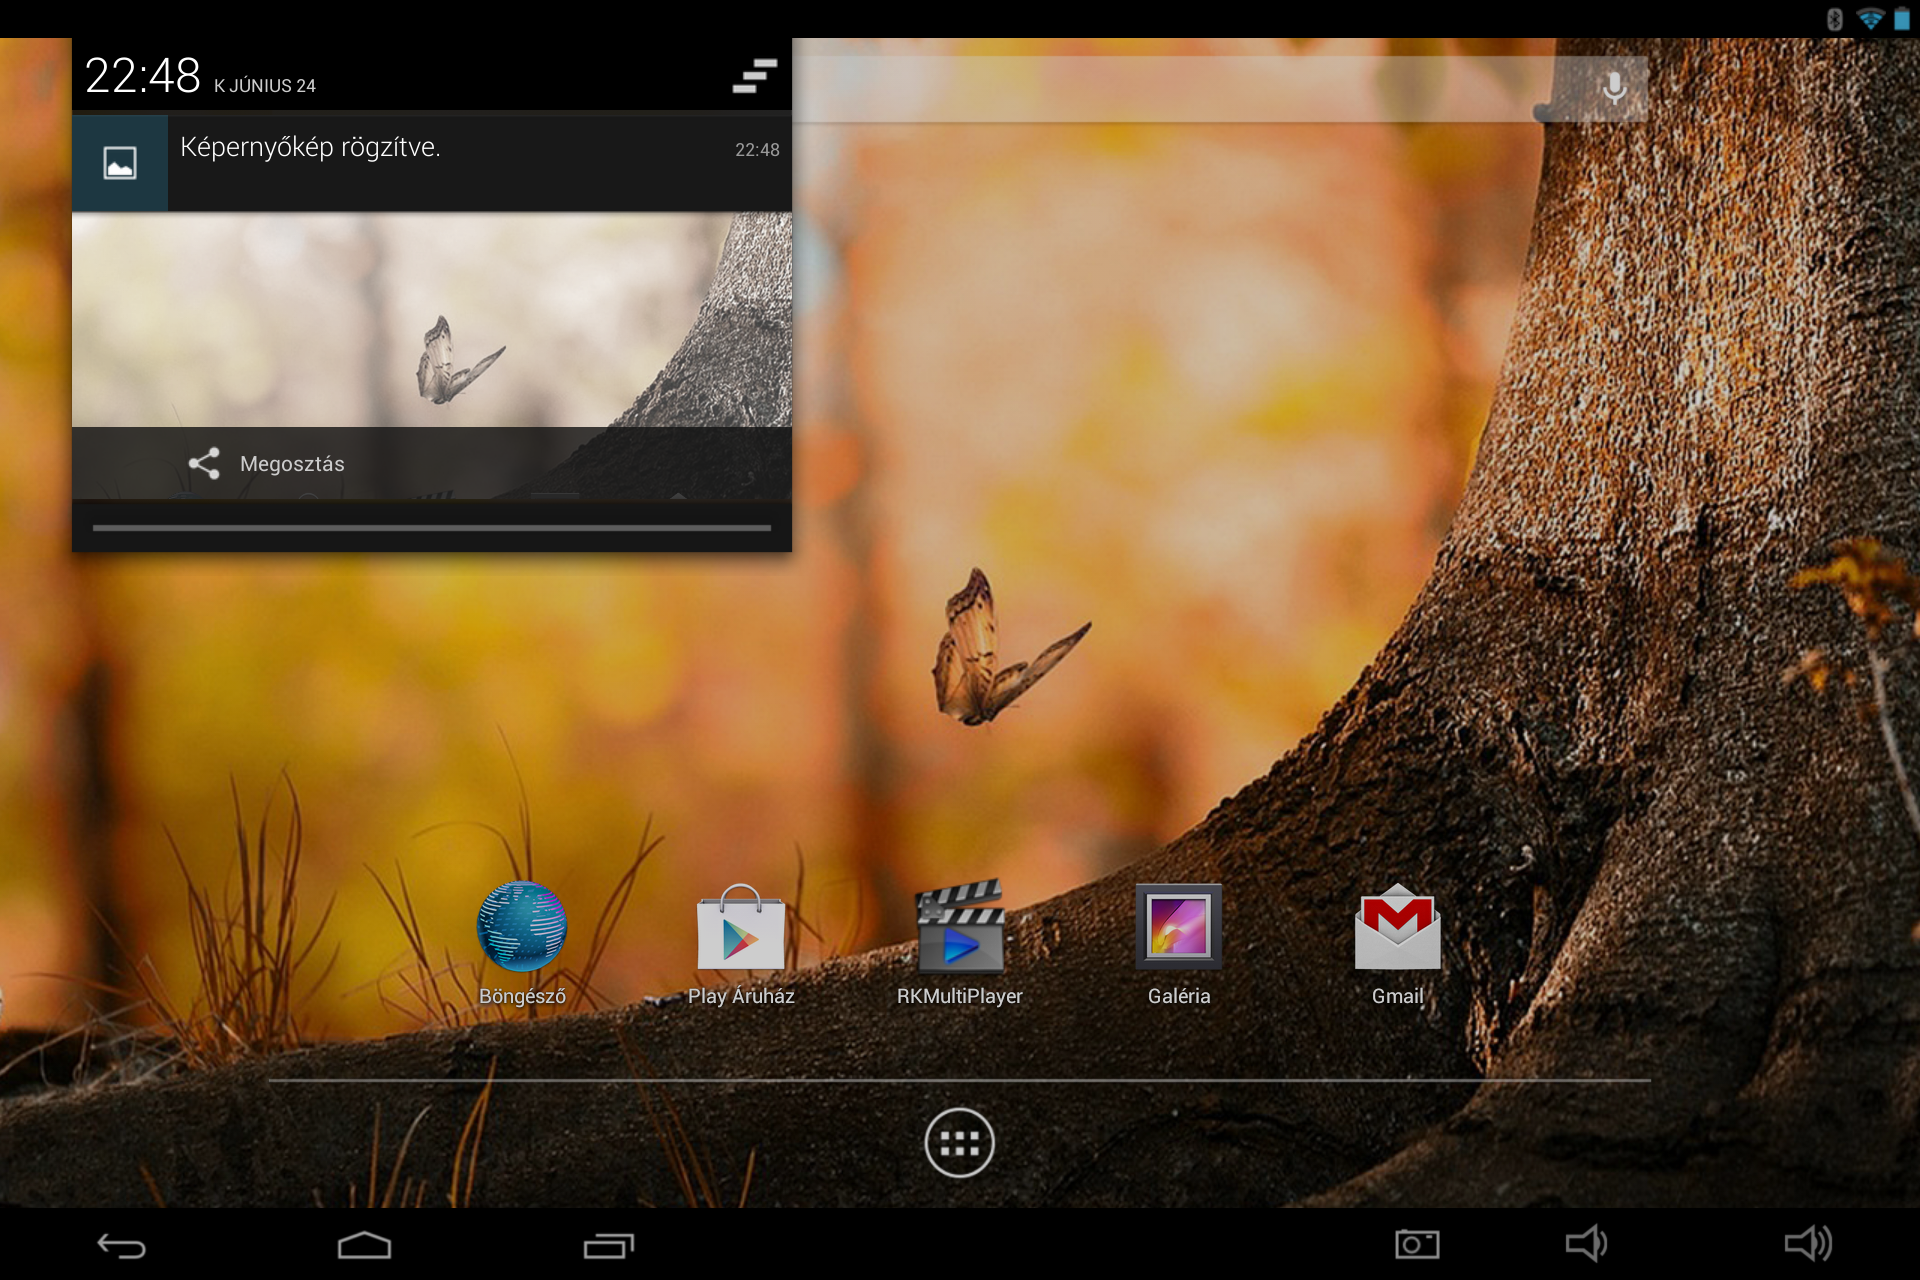Tap the screenshot preview thumbnail
The height and width of the screenshot is (1280, 1920).
(x=432, y=320)
